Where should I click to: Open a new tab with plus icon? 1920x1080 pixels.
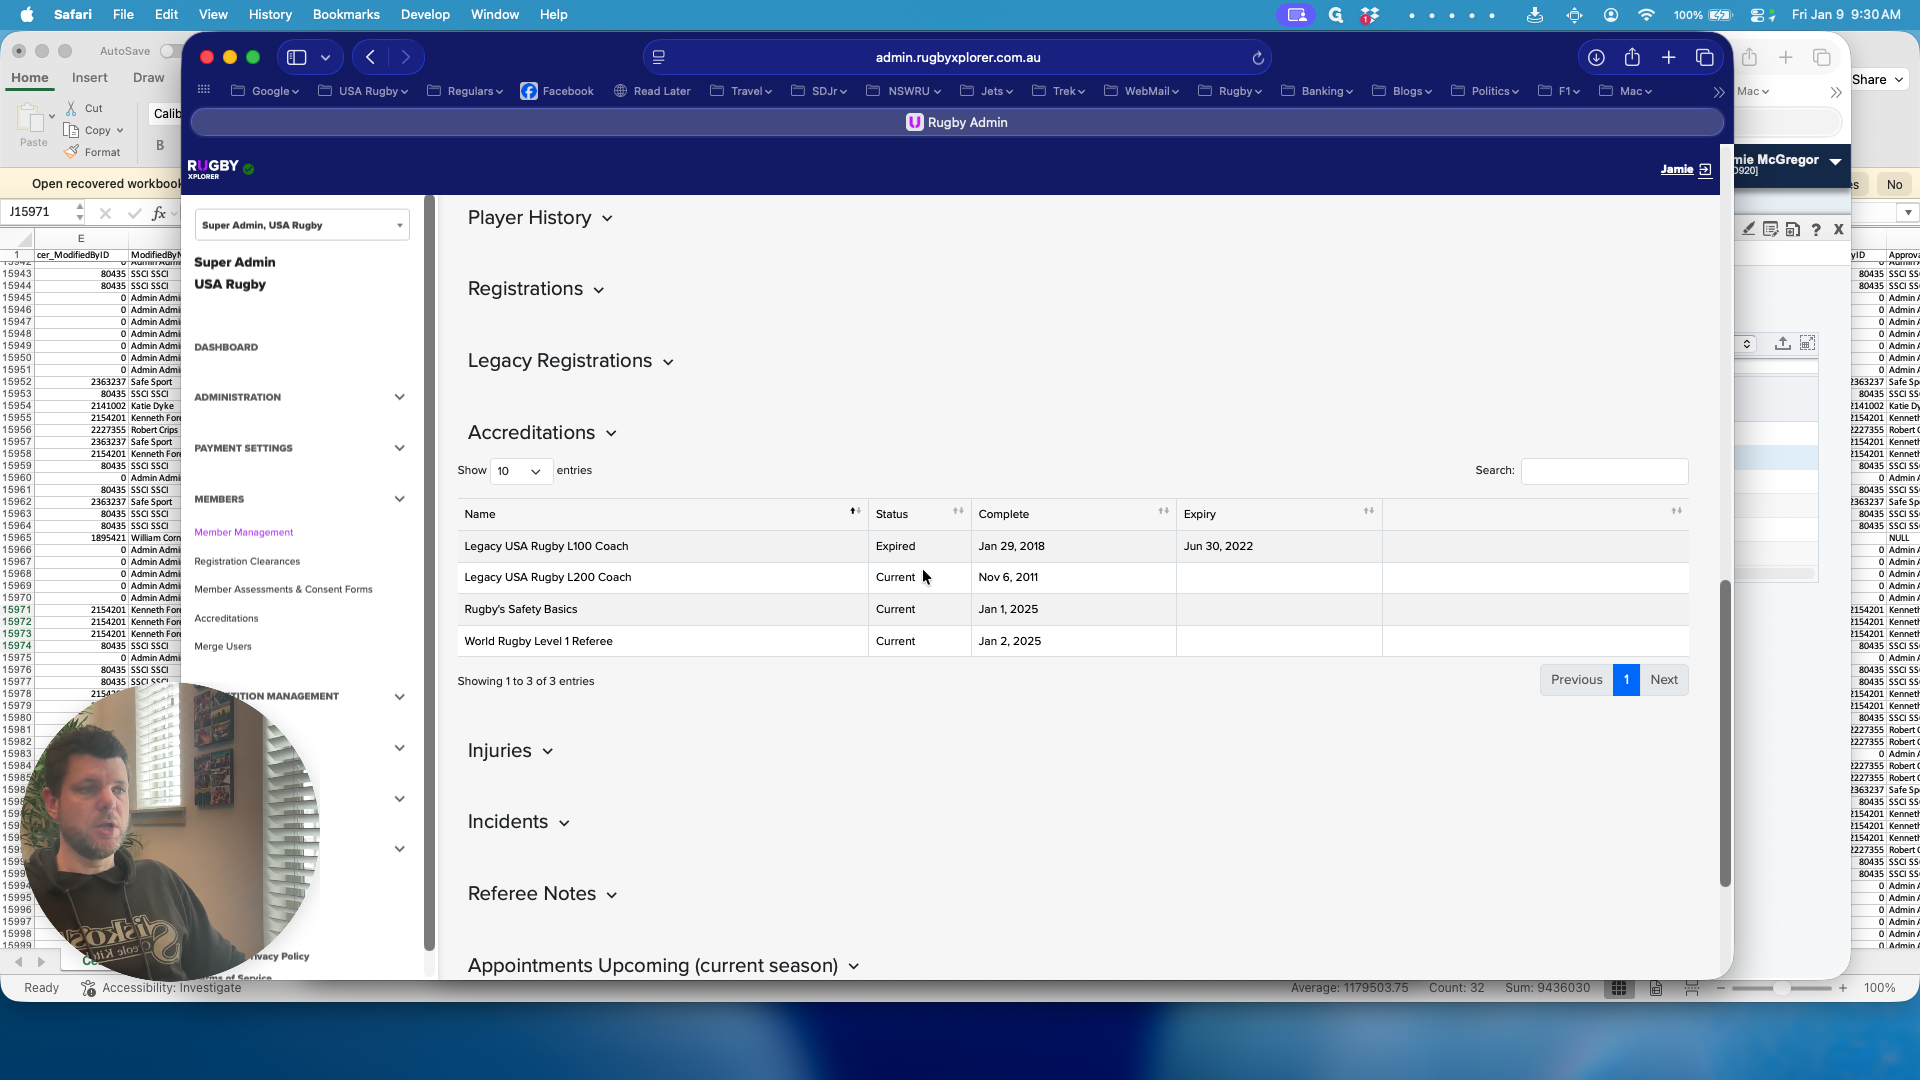(x=1668, y=58)
